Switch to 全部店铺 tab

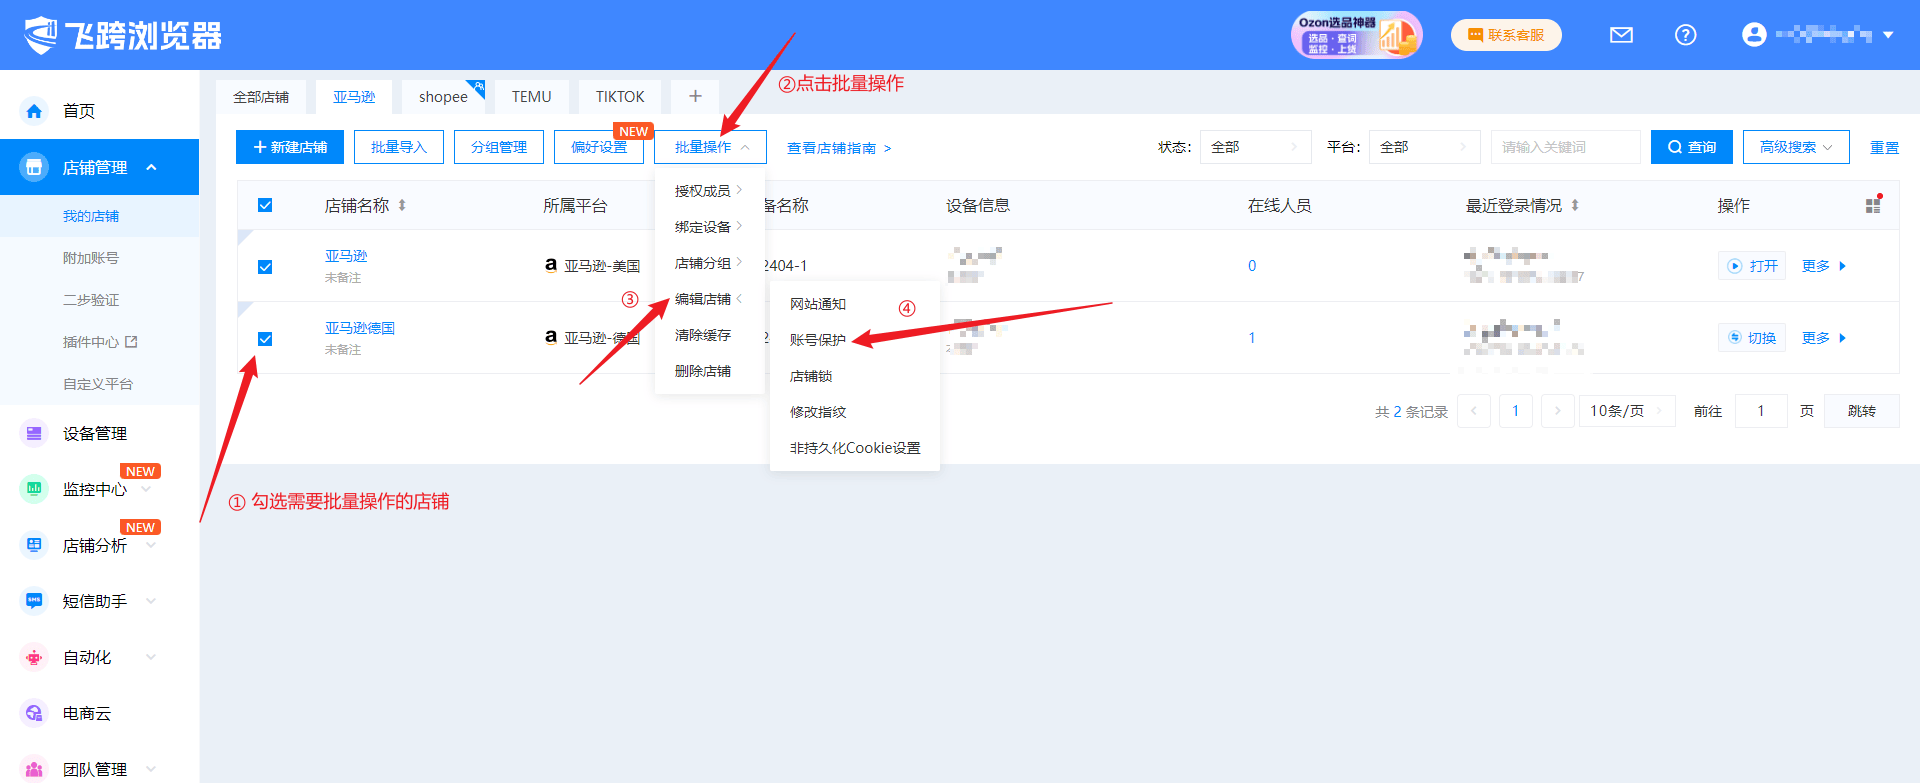click(x=261, y=97)
